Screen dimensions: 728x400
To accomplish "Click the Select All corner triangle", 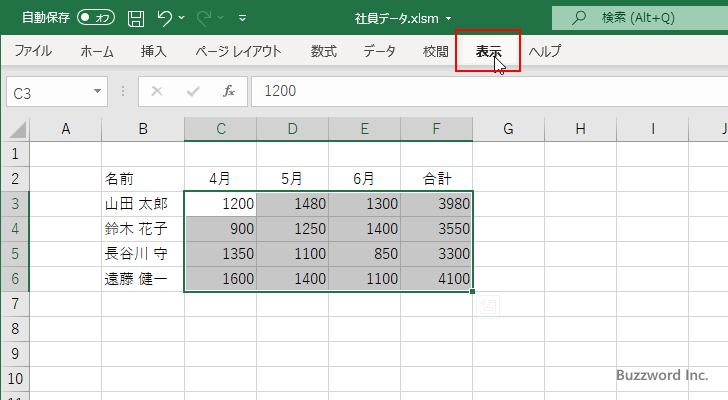I will 17,129.
